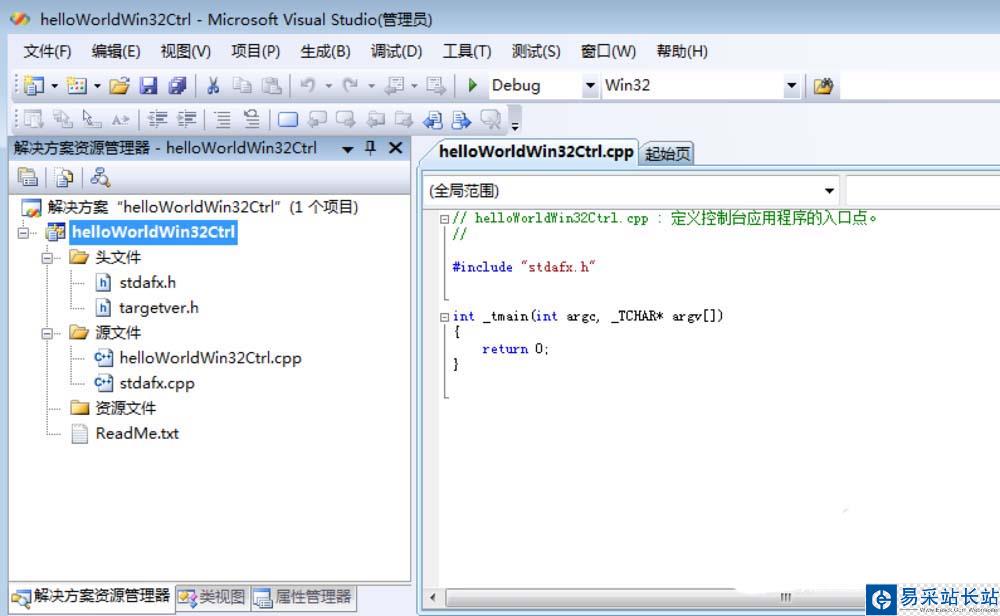Collapse the _tmain function outlining box

coord(445,317)
